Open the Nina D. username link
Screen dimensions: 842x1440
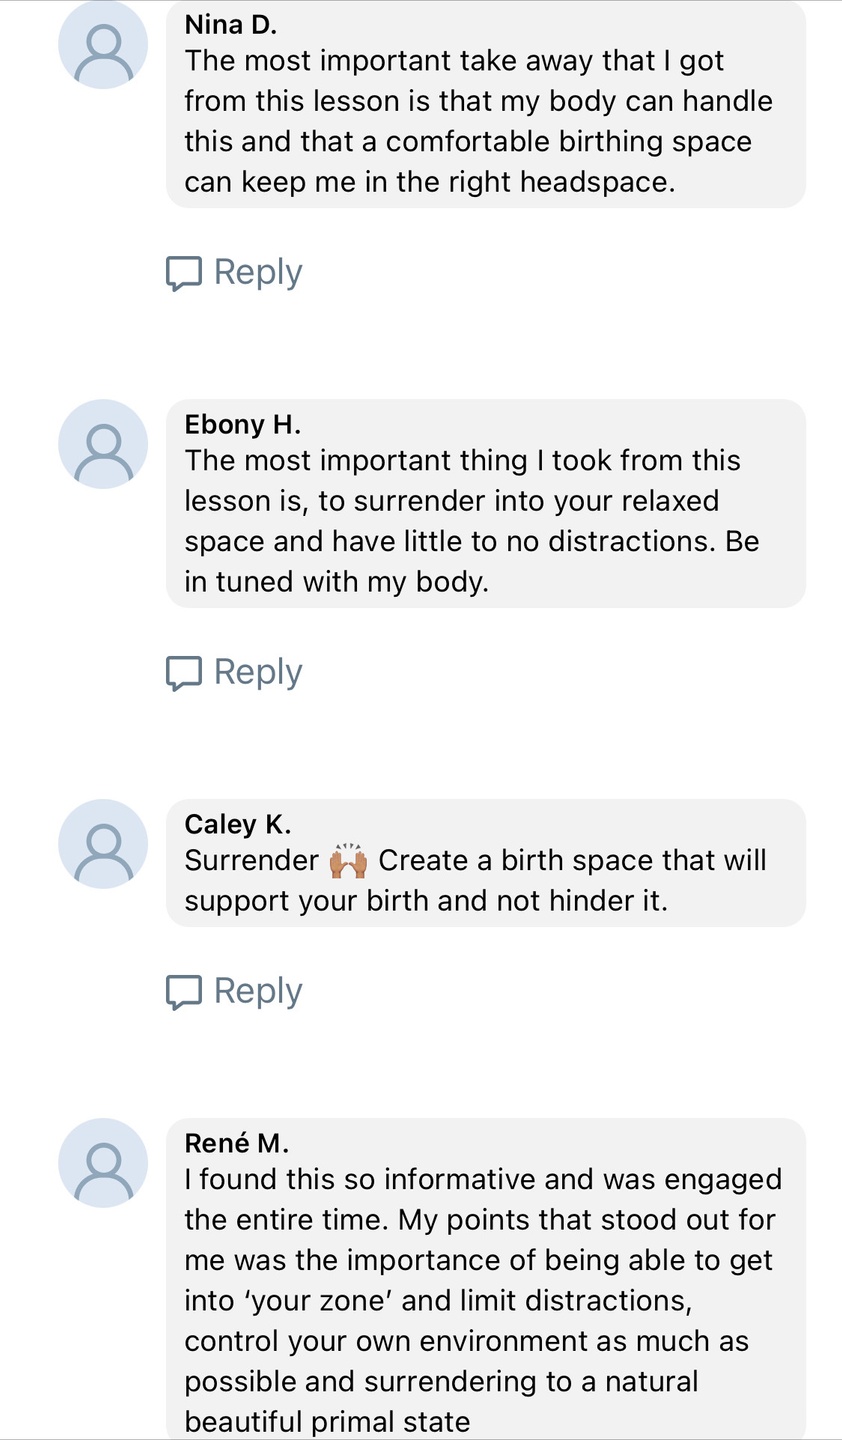[230, 25]
